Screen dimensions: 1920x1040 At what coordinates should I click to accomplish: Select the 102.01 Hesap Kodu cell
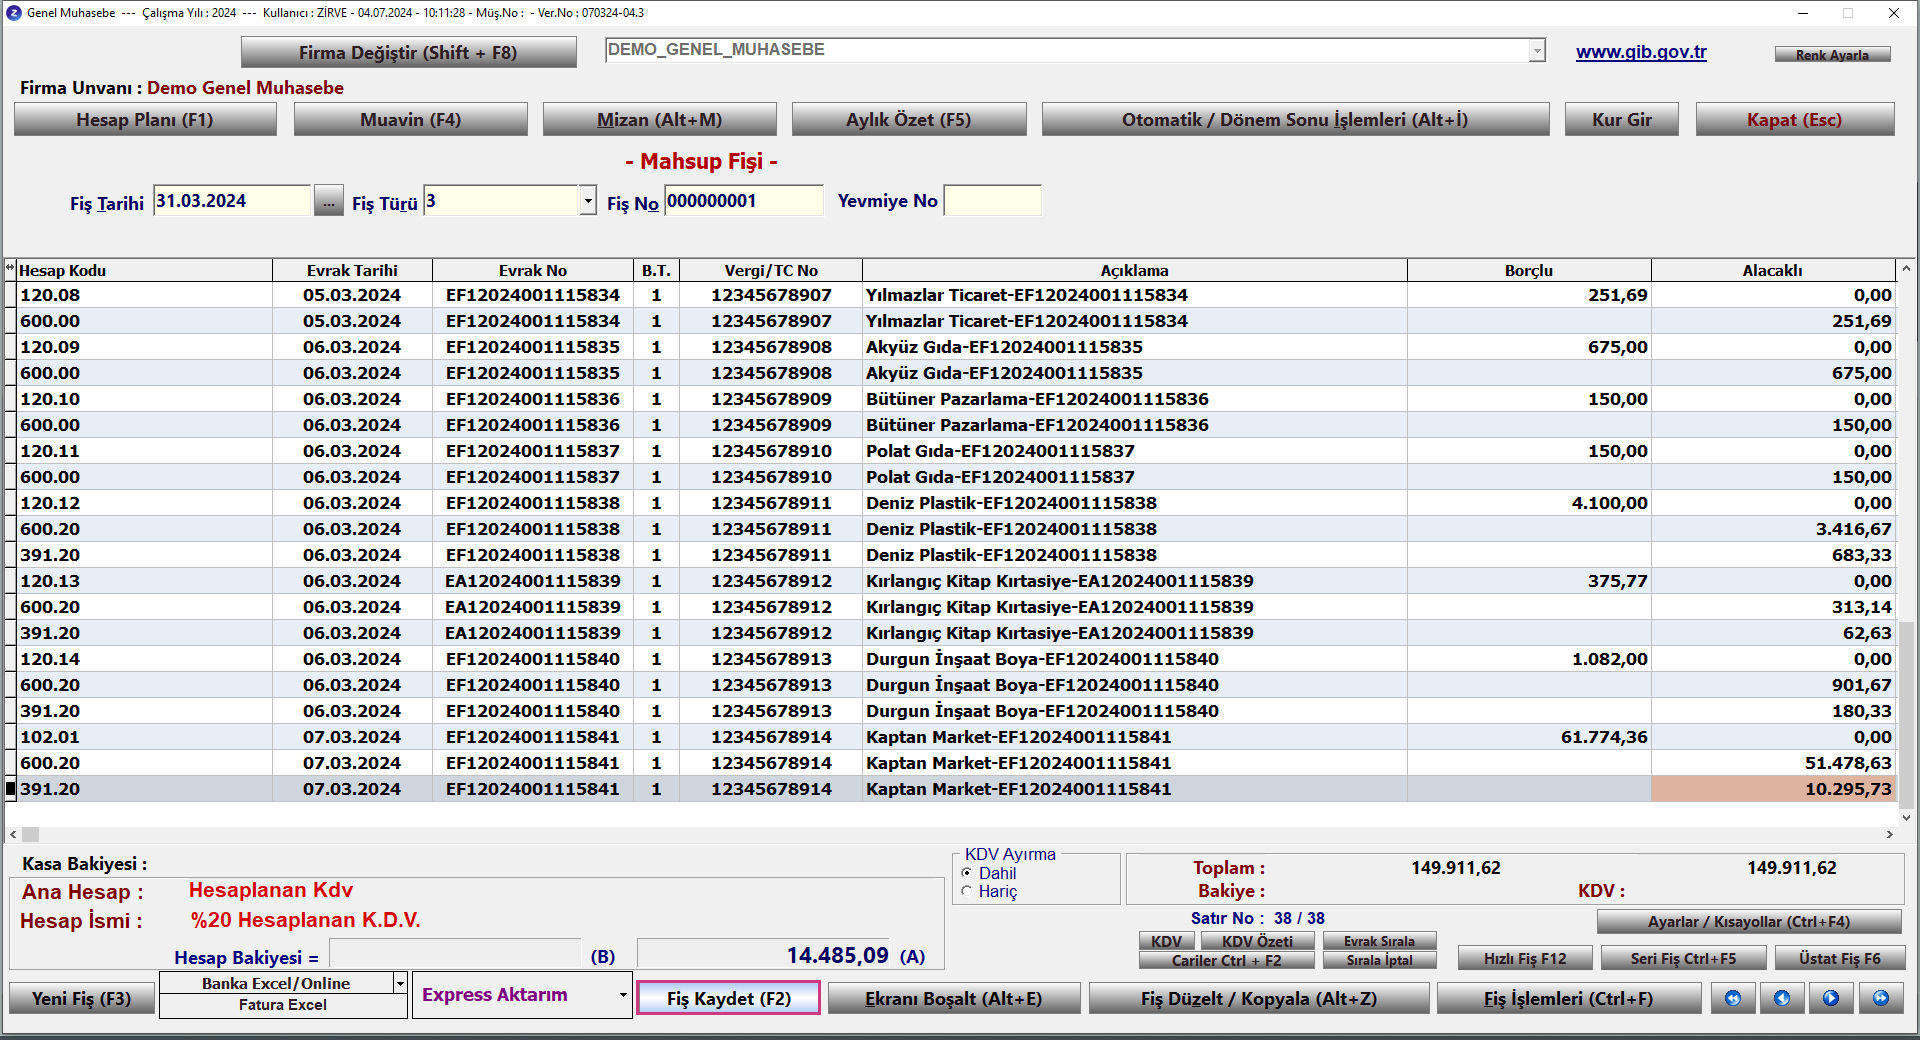tap(144, 737)
